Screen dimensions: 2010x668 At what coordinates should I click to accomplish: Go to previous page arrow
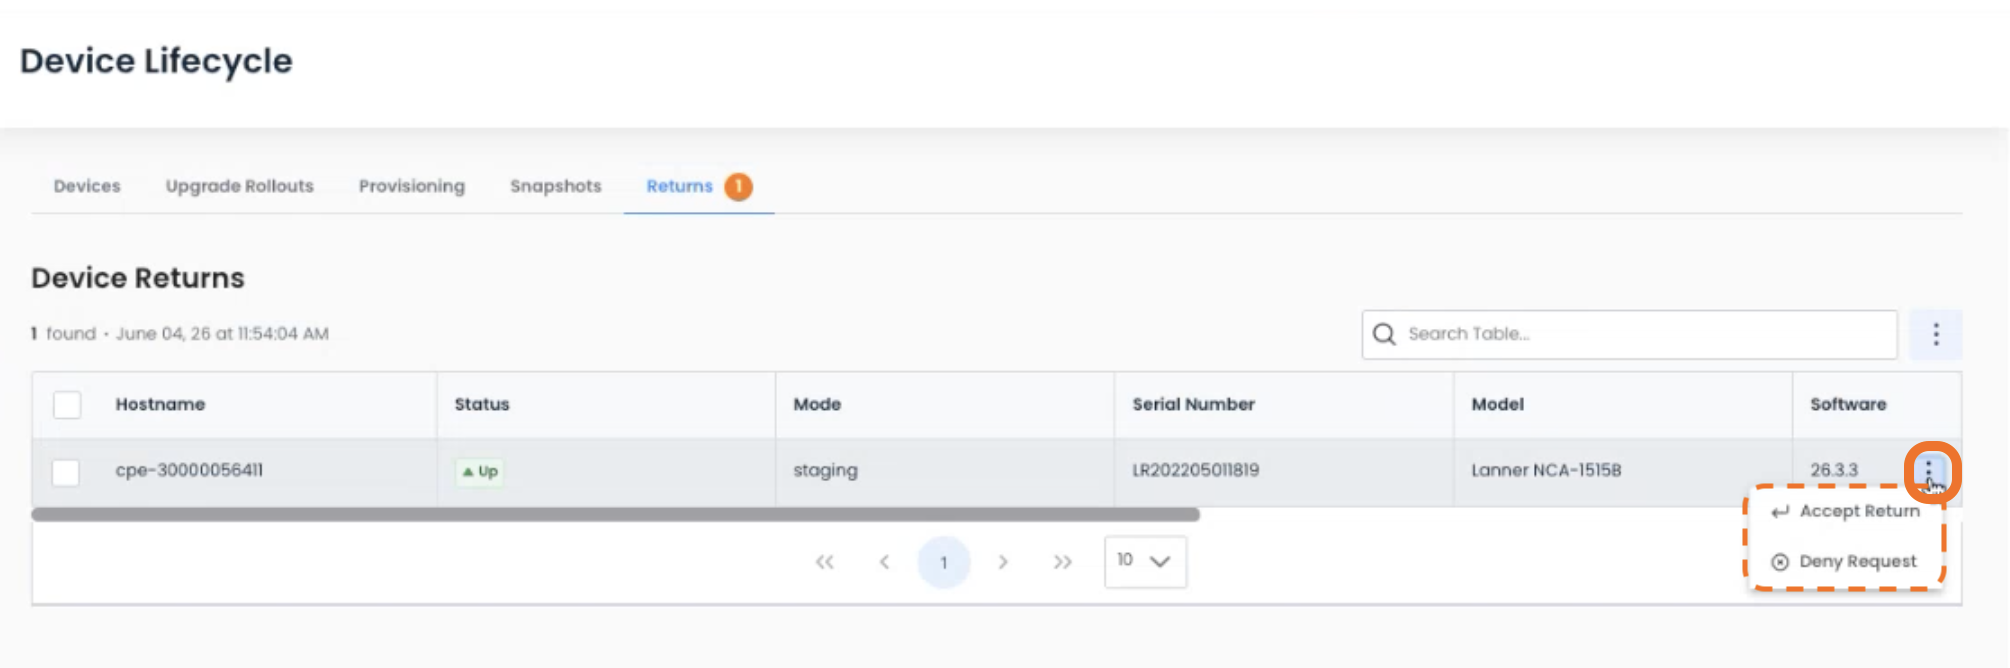(884, 562)
